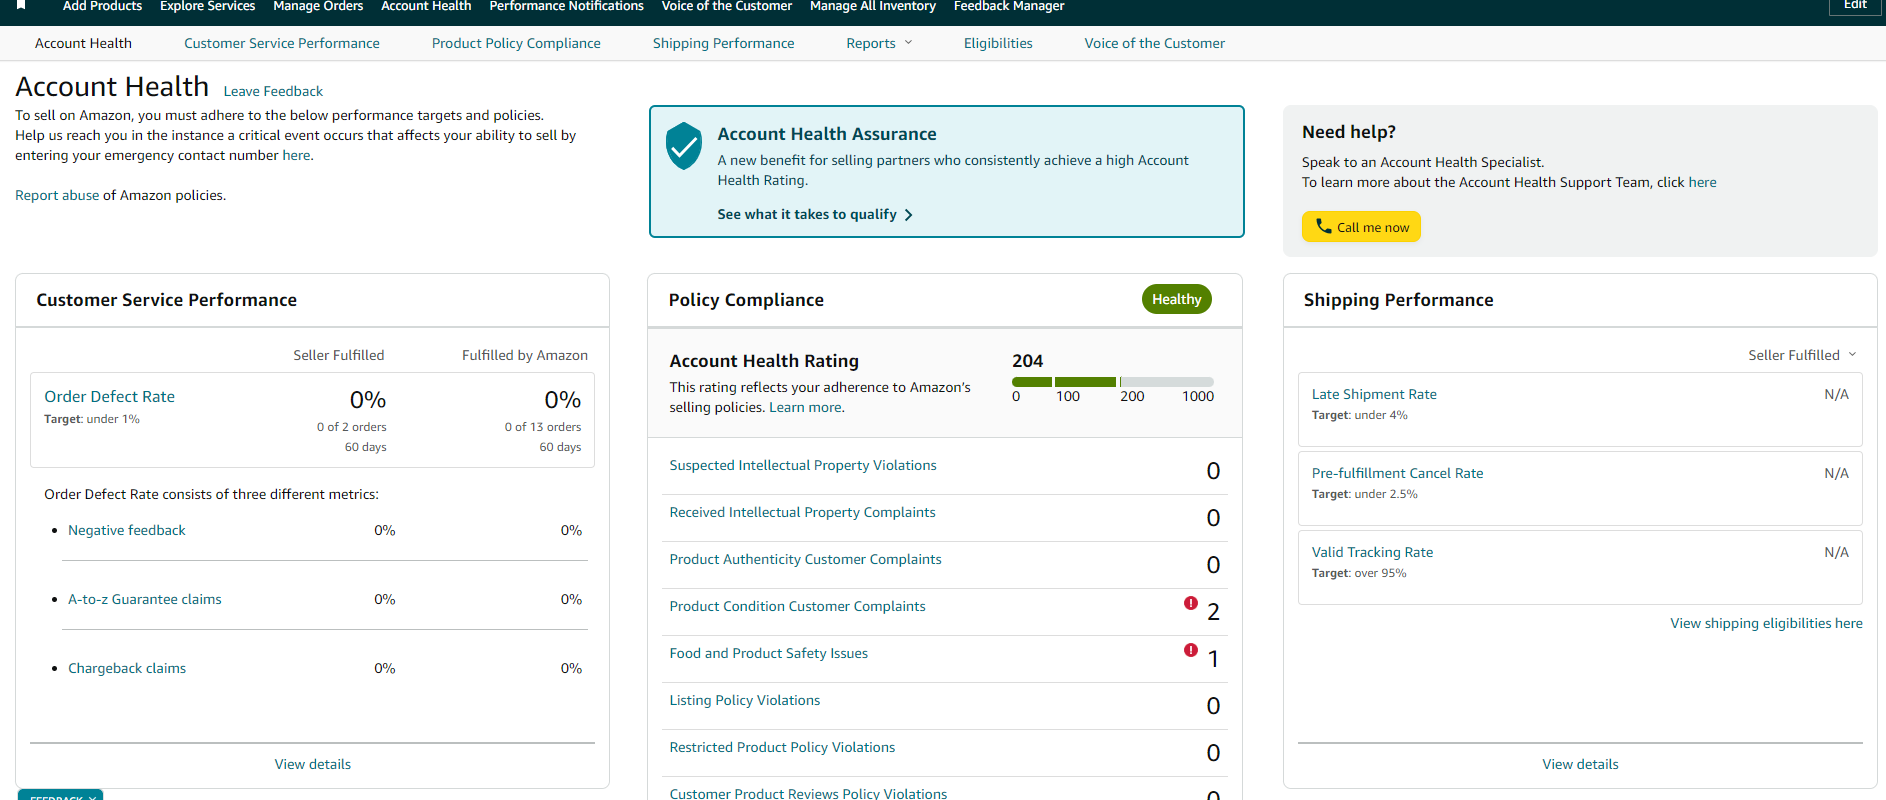Click the Account Health Assurance shield icon
The image size is (1886, 800).
click(x=684, y=146)
